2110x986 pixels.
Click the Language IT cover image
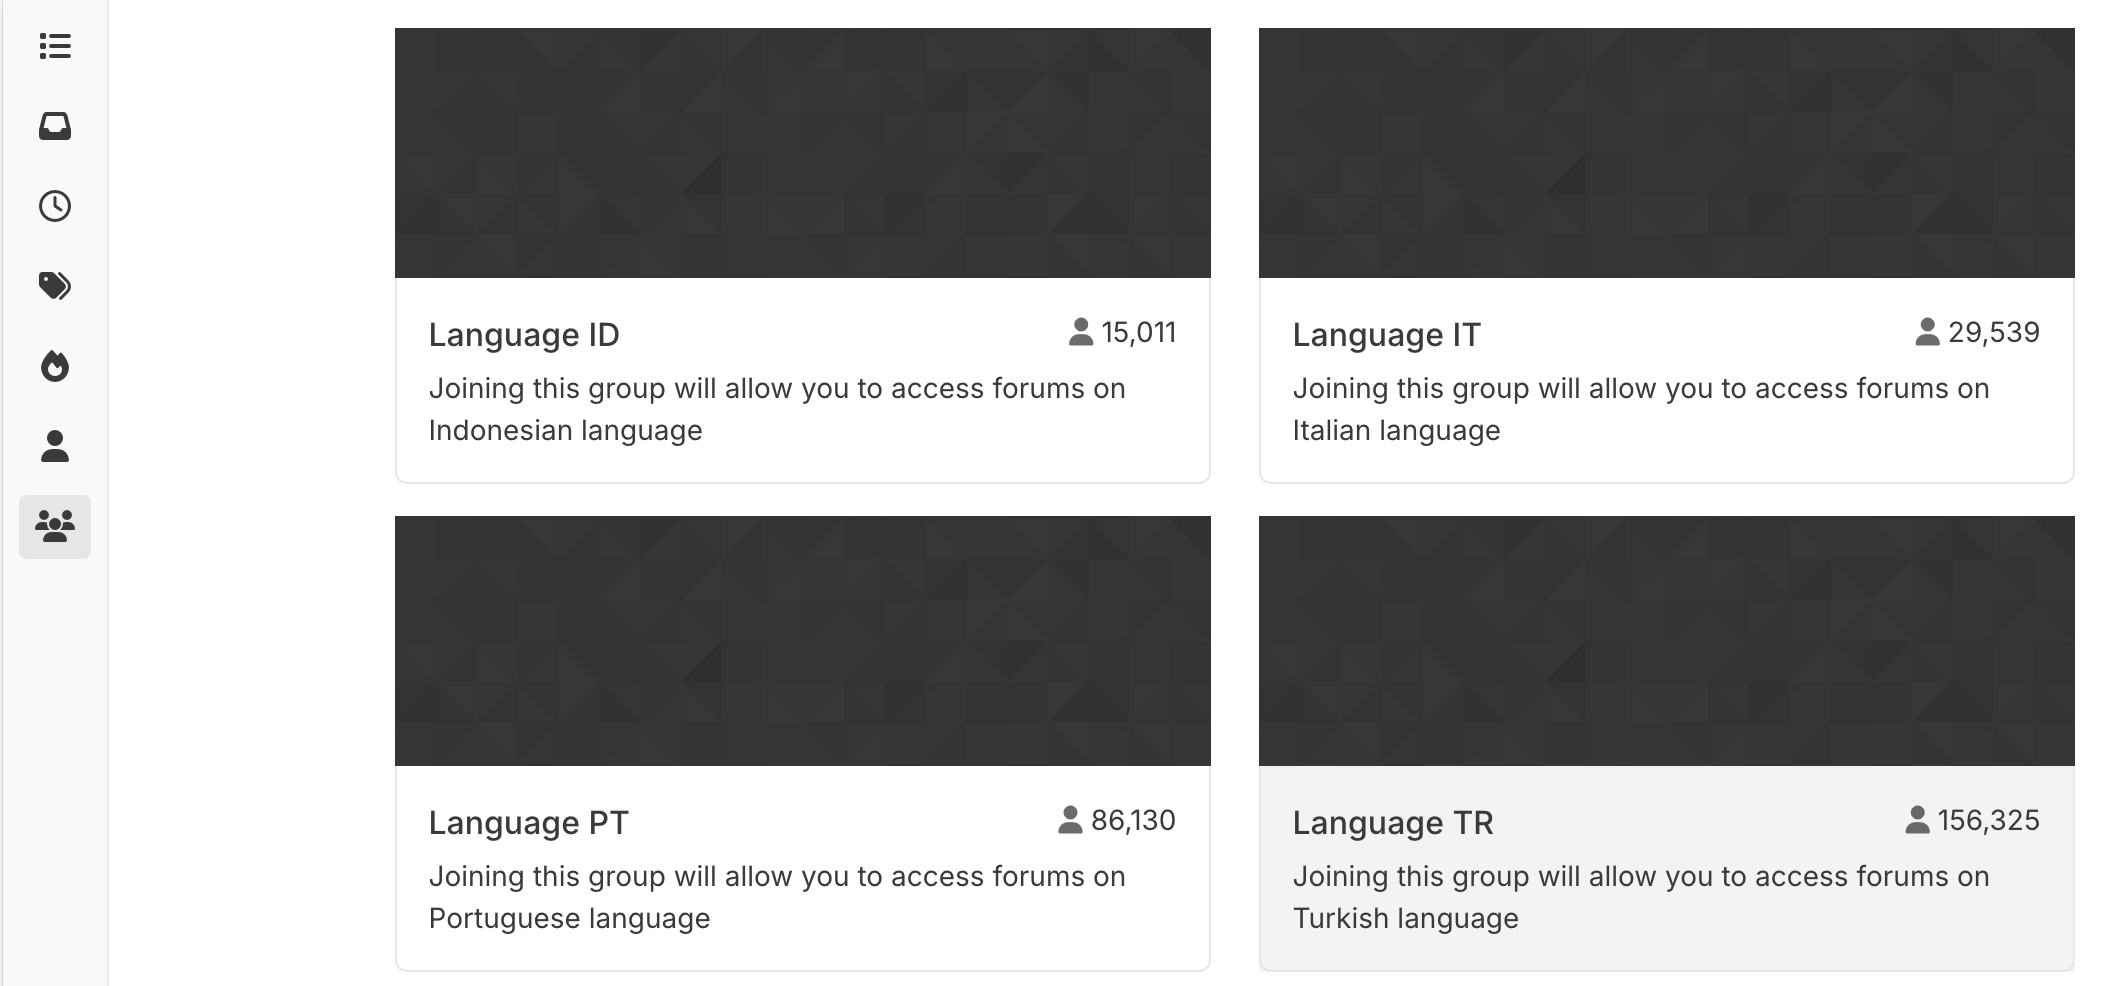(x=1666, y=153)
